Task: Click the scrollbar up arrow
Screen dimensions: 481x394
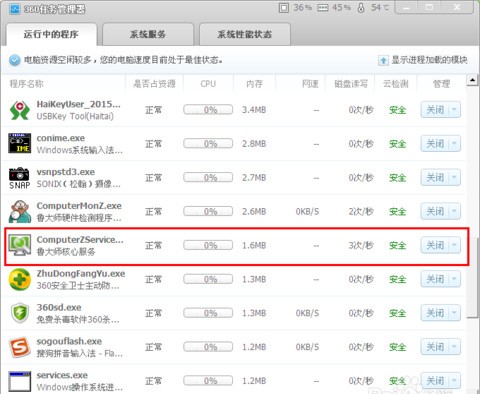Action: (x=472, y=80)
